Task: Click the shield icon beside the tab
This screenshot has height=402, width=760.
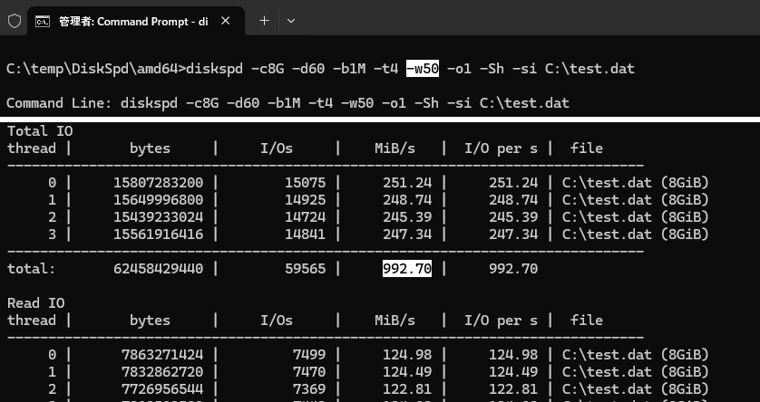Action: point(15,21)
